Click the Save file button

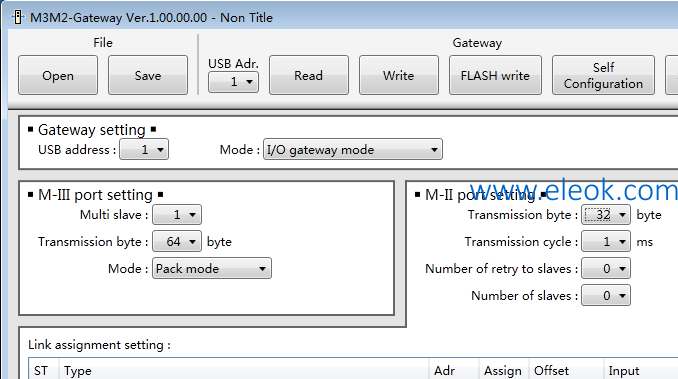coord(148,75)
